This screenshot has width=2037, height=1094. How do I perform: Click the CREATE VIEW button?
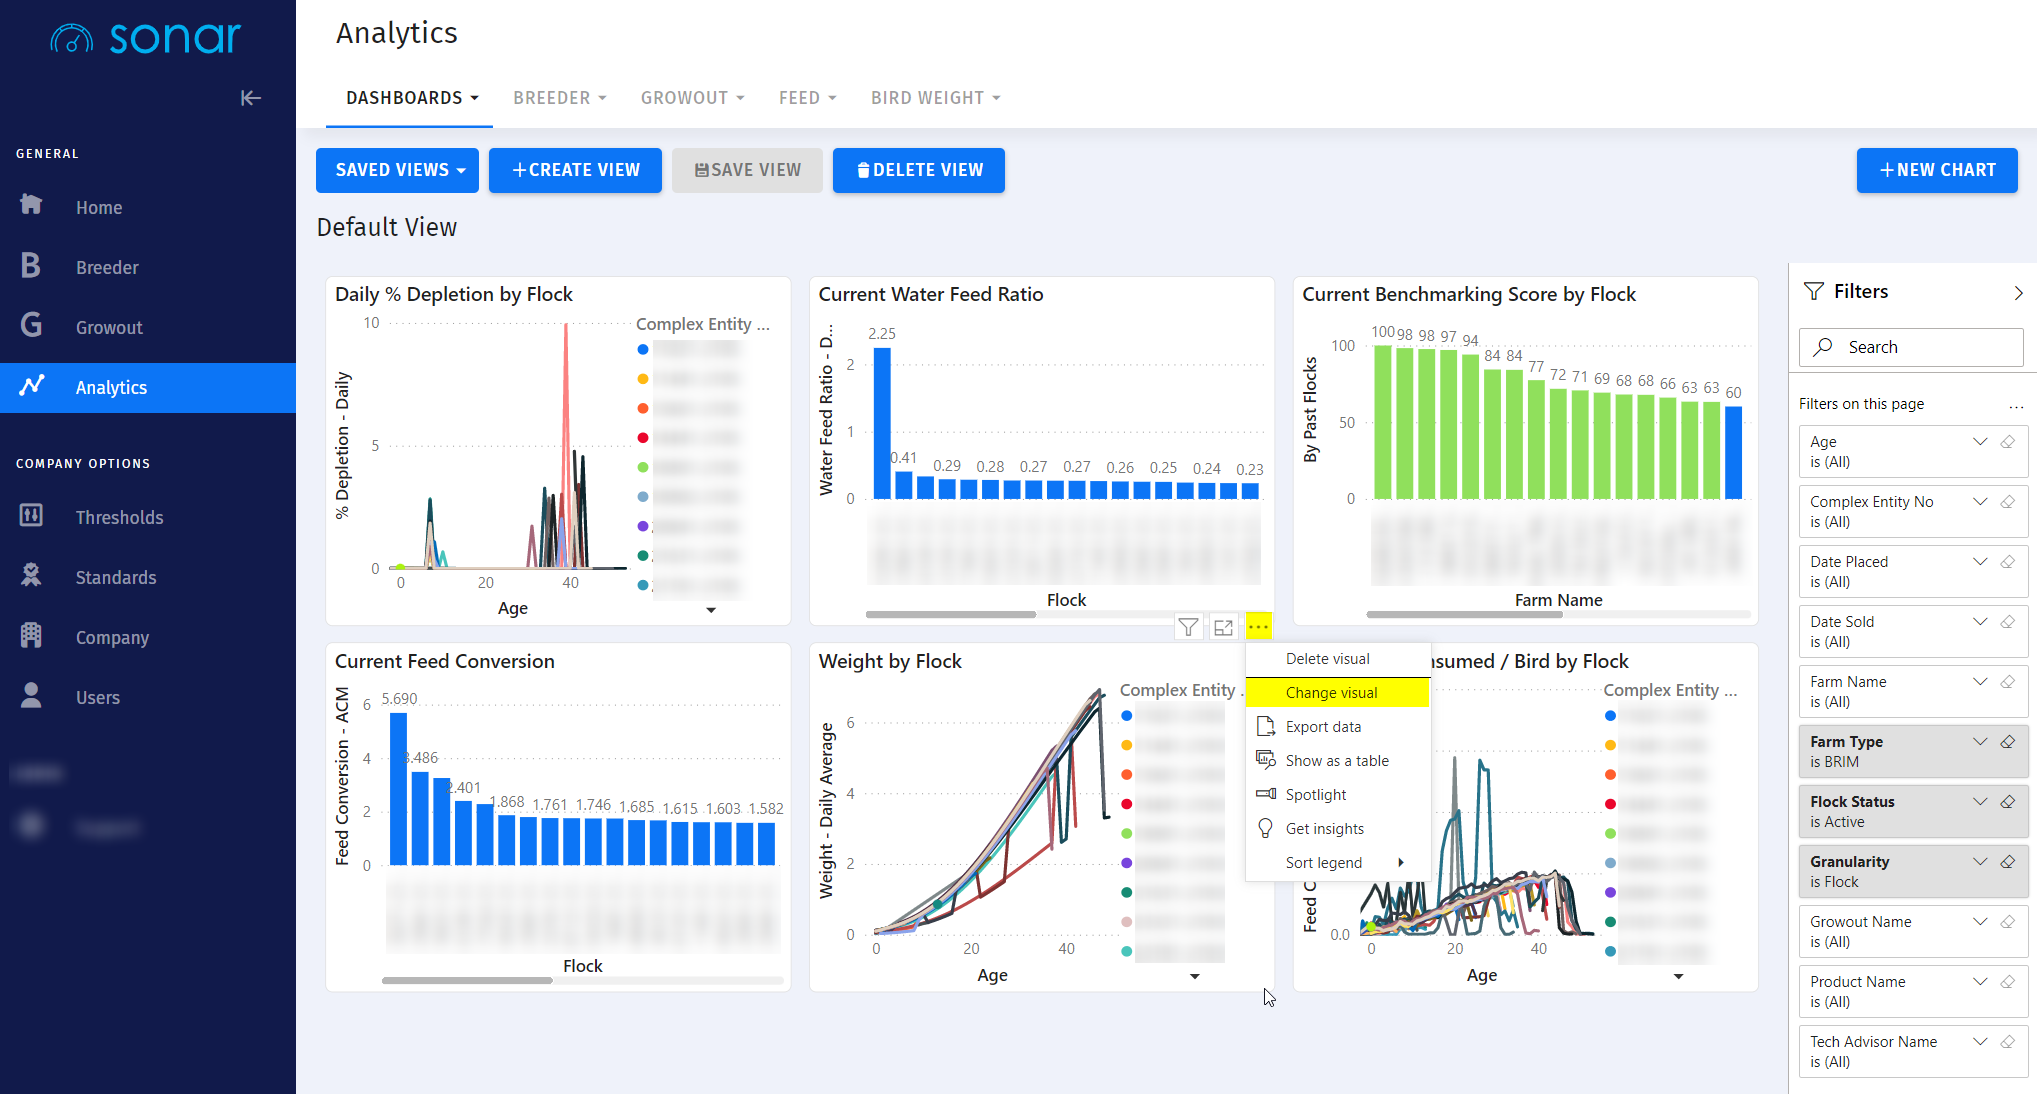[575, 170]
